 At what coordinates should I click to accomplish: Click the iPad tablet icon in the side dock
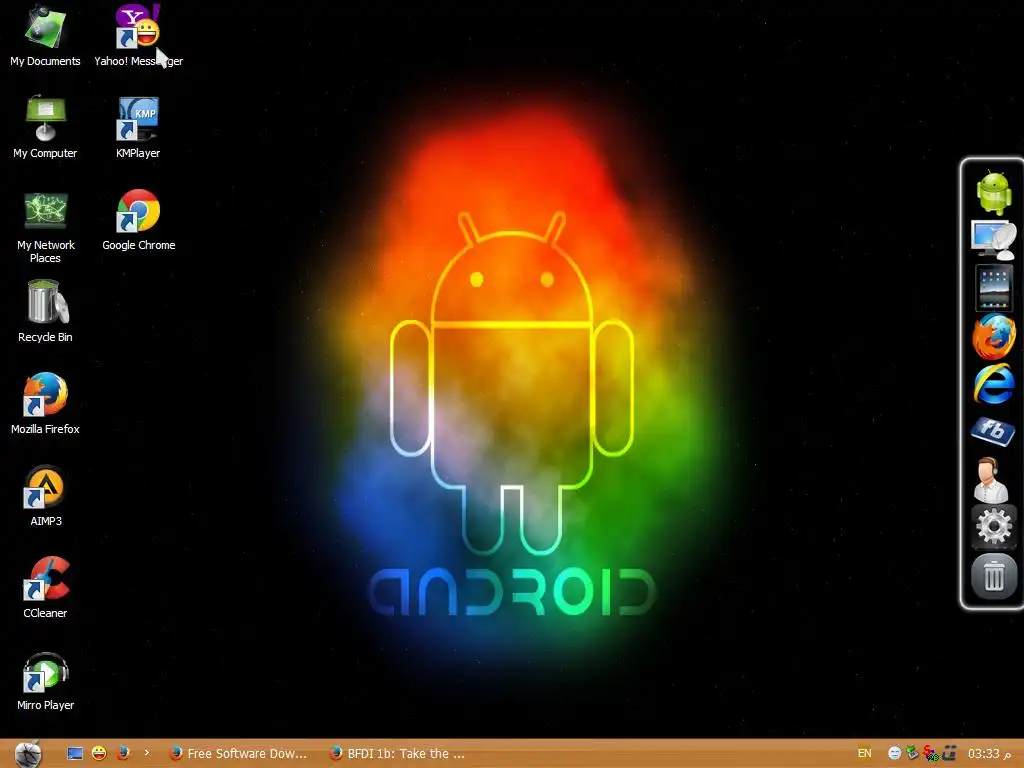(x=993, y=287)
